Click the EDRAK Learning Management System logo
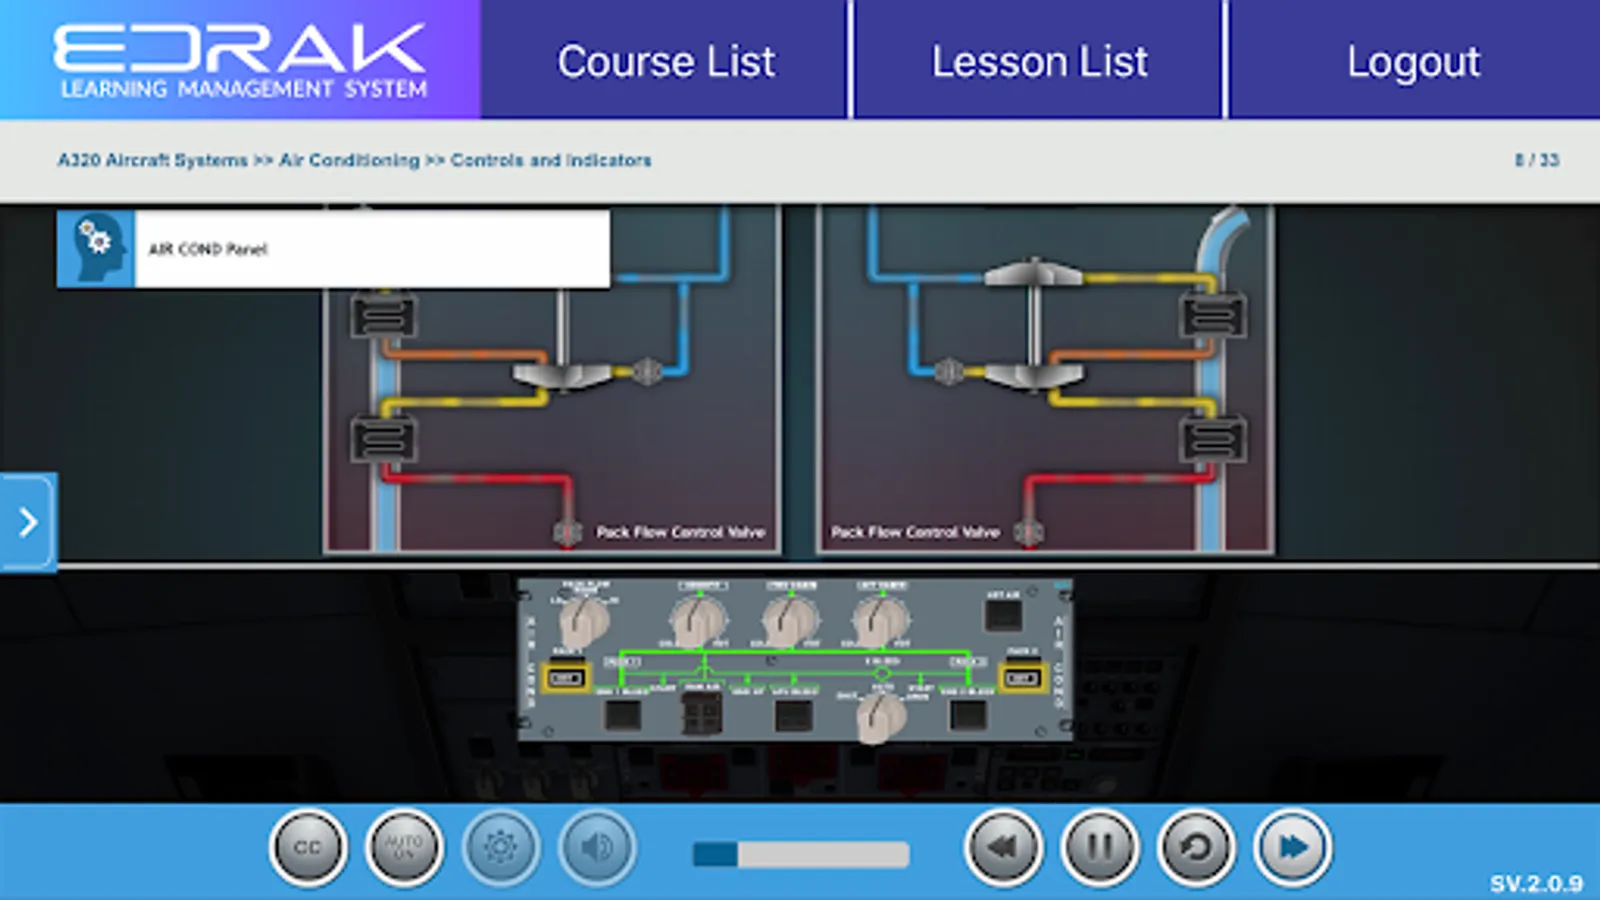Image resolution: width=1600 pixels, height=900 pixels. 240,60
